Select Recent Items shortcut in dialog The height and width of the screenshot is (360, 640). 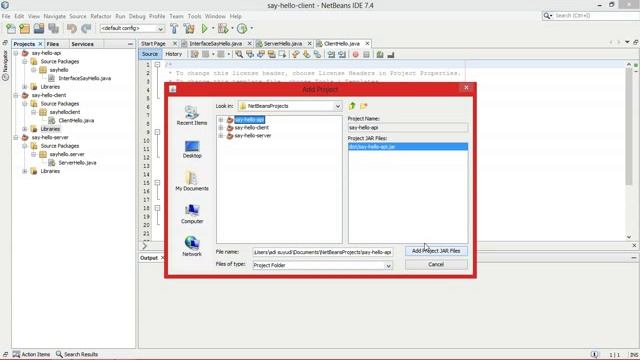(x=192, y=115)
